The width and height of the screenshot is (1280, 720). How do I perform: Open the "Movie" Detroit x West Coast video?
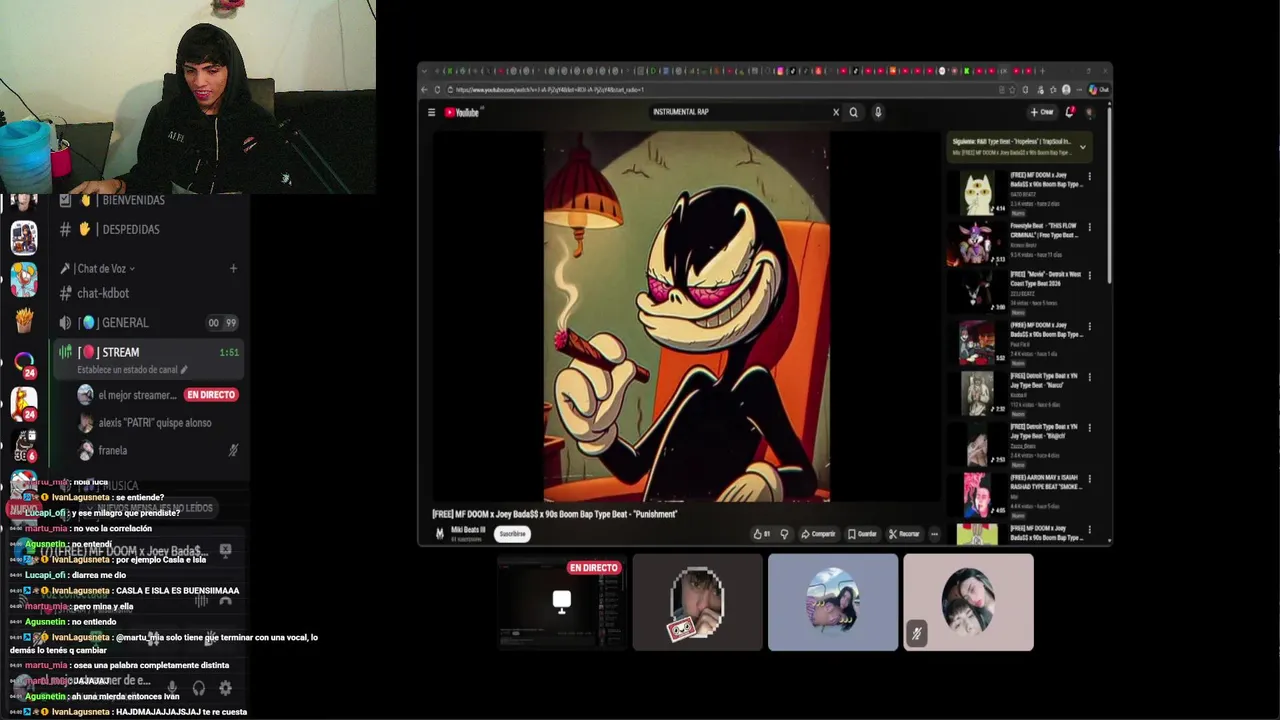(1045, 279)
